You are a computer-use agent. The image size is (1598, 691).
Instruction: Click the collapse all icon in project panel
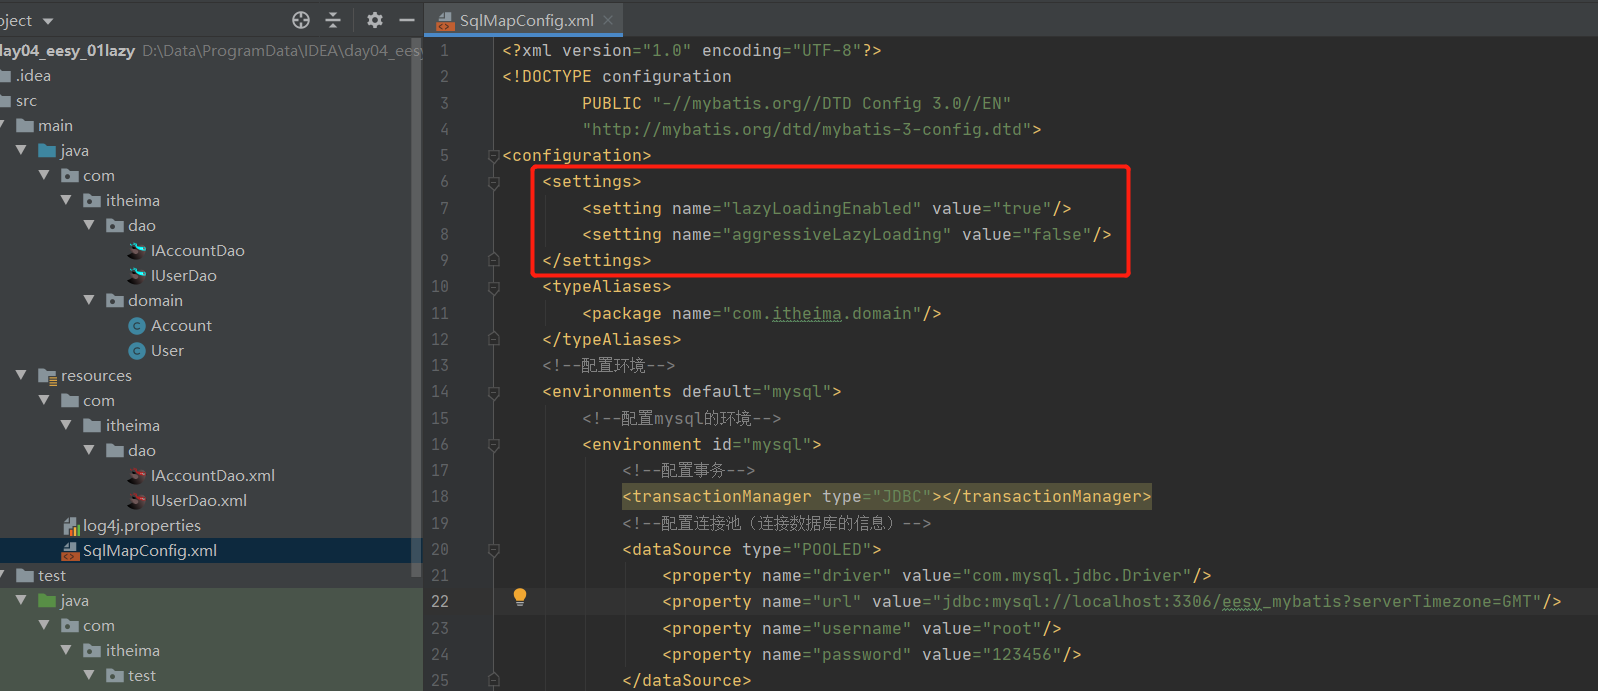[x=333, y=20]
